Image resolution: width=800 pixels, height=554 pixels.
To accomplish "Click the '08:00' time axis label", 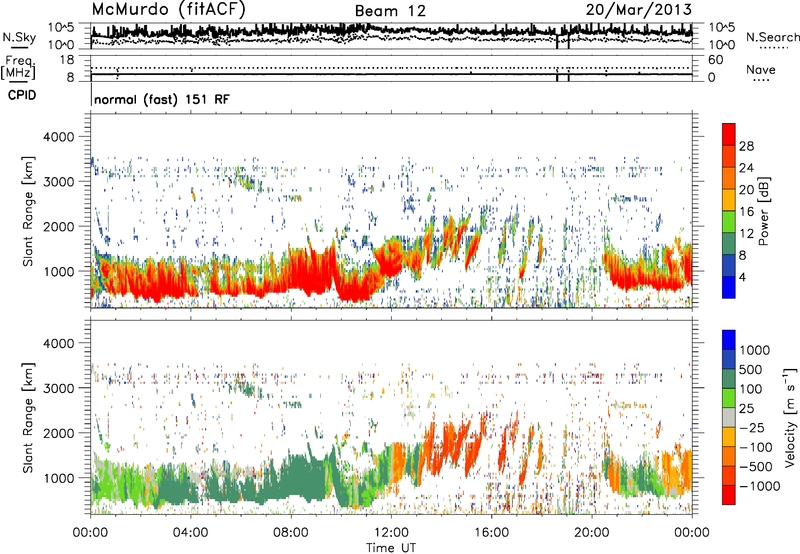I will tap(291, 533).
